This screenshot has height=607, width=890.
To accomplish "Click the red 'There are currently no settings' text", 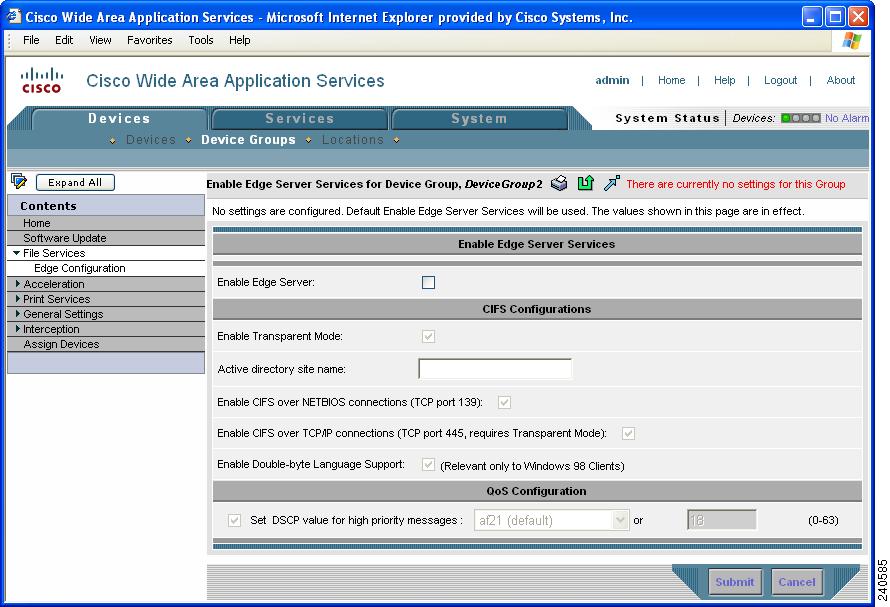I will point(736,184).
